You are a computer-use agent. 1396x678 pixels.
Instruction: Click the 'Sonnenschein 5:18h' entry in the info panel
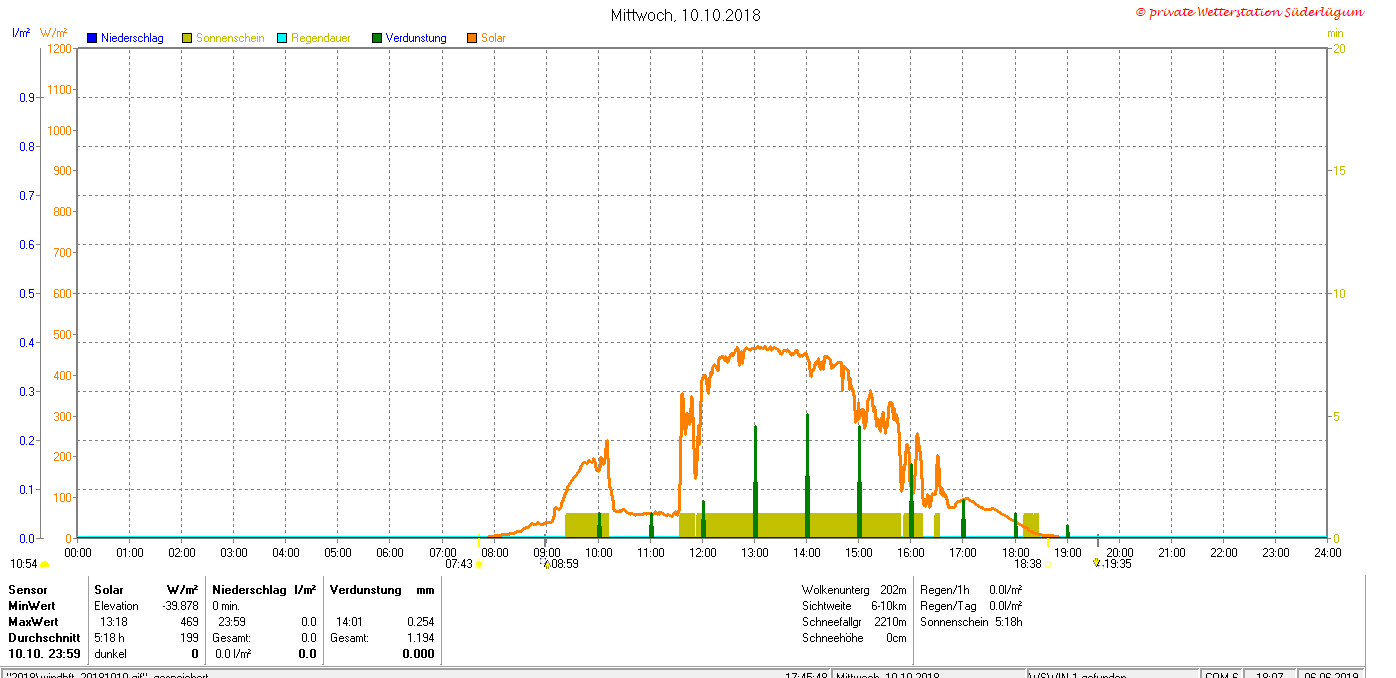[971, 622]
